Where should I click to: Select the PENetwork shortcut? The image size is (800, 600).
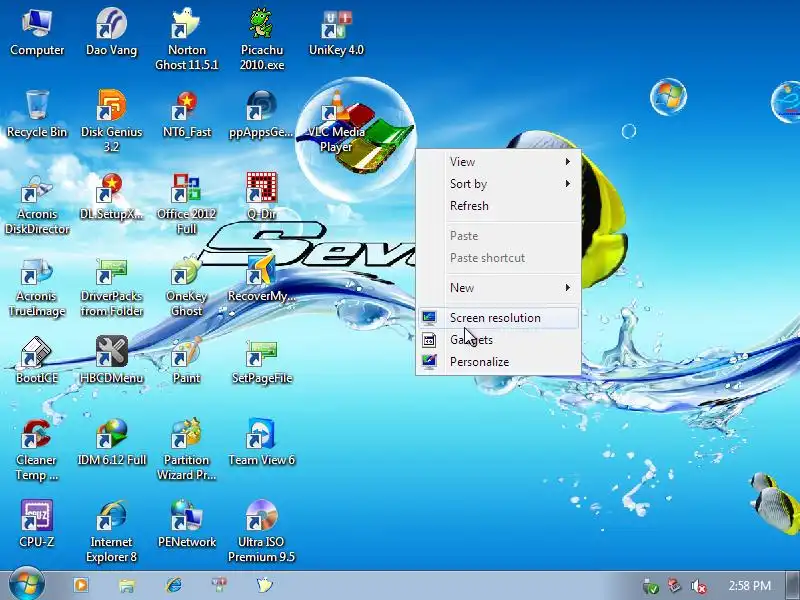point(186,524)
